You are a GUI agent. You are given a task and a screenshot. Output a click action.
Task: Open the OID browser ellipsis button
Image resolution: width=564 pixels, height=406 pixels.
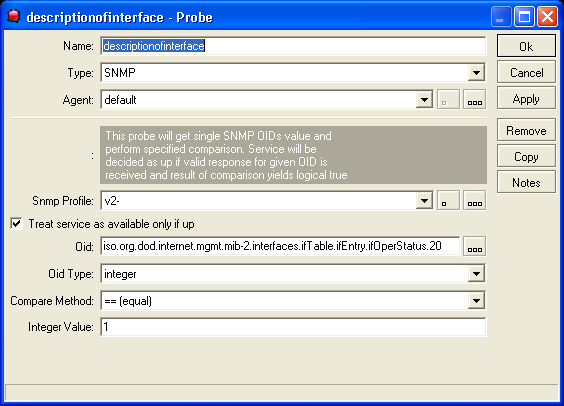[474, 247]
